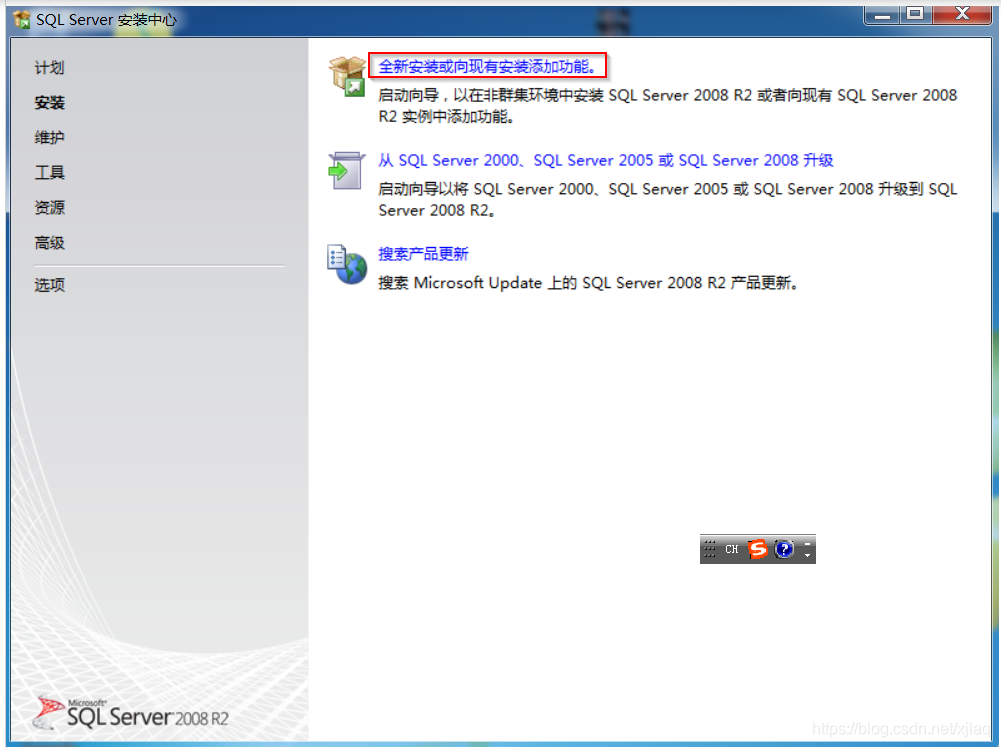Click 全新安装或向现有安装添加功能 link

click(488, 67)
